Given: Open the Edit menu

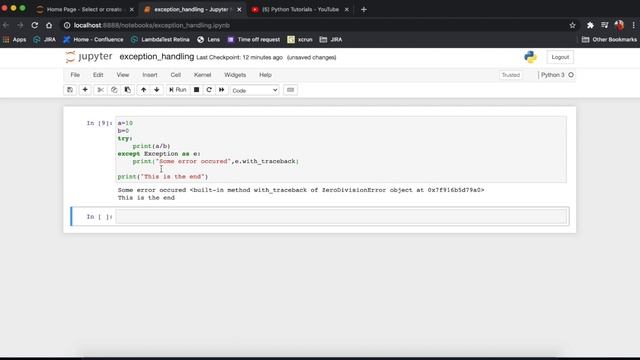Looking at the screenshot, I should coord(98,75).
